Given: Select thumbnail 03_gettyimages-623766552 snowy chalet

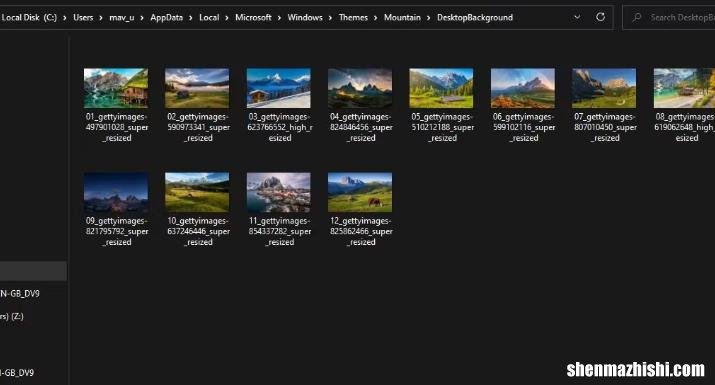Looking at the screenshot, I should coord(279,88).
